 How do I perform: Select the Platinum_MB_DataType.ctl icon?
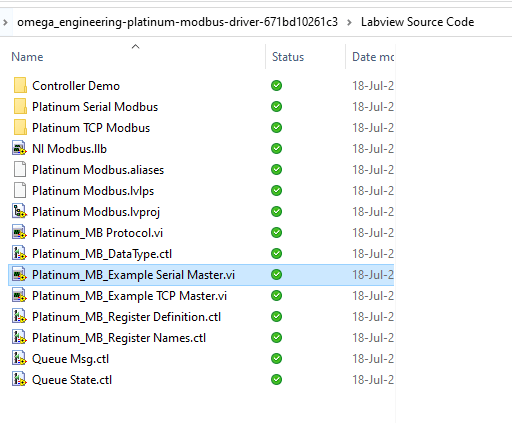19,254
